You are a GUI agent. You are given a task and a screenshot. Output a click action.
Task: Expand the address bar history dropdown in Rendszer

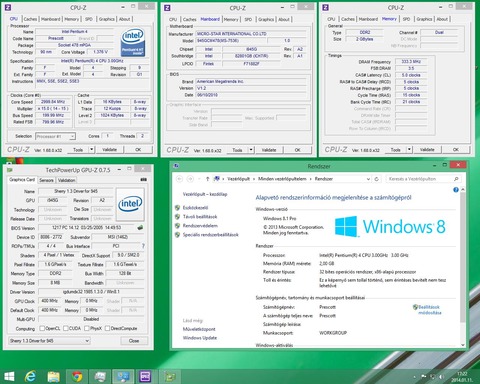pyautogui.click(x=368, y=179)
